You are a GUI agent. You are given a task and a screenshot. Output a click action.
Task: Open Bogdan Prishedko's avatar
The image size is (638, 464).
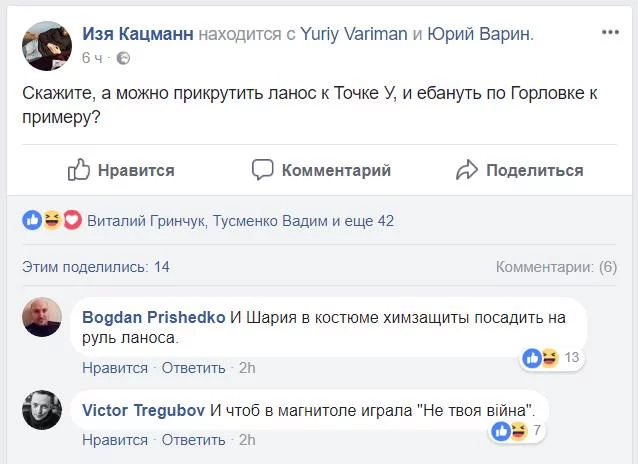[42, 317]
